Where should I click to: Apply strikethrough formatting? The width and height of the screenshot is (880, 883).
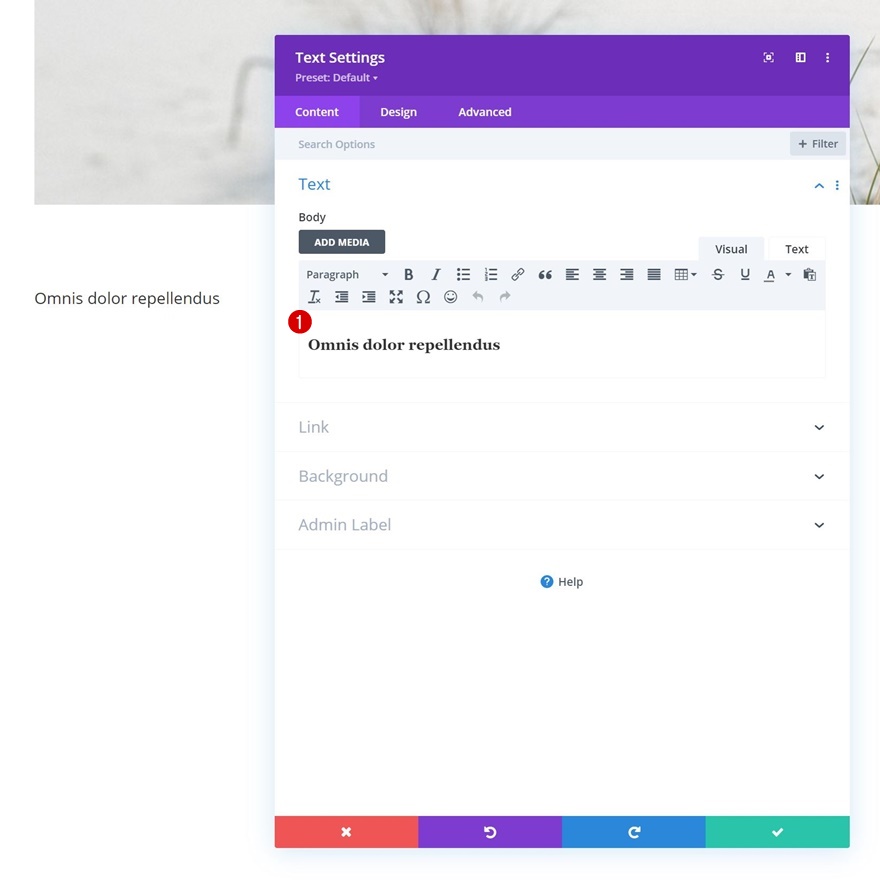tap(718, 275)
